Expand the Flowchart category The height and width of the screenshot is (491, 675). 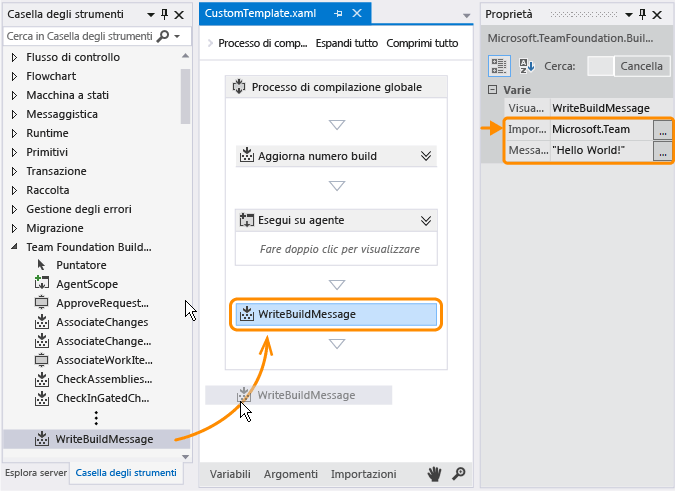tap(14, 76)
